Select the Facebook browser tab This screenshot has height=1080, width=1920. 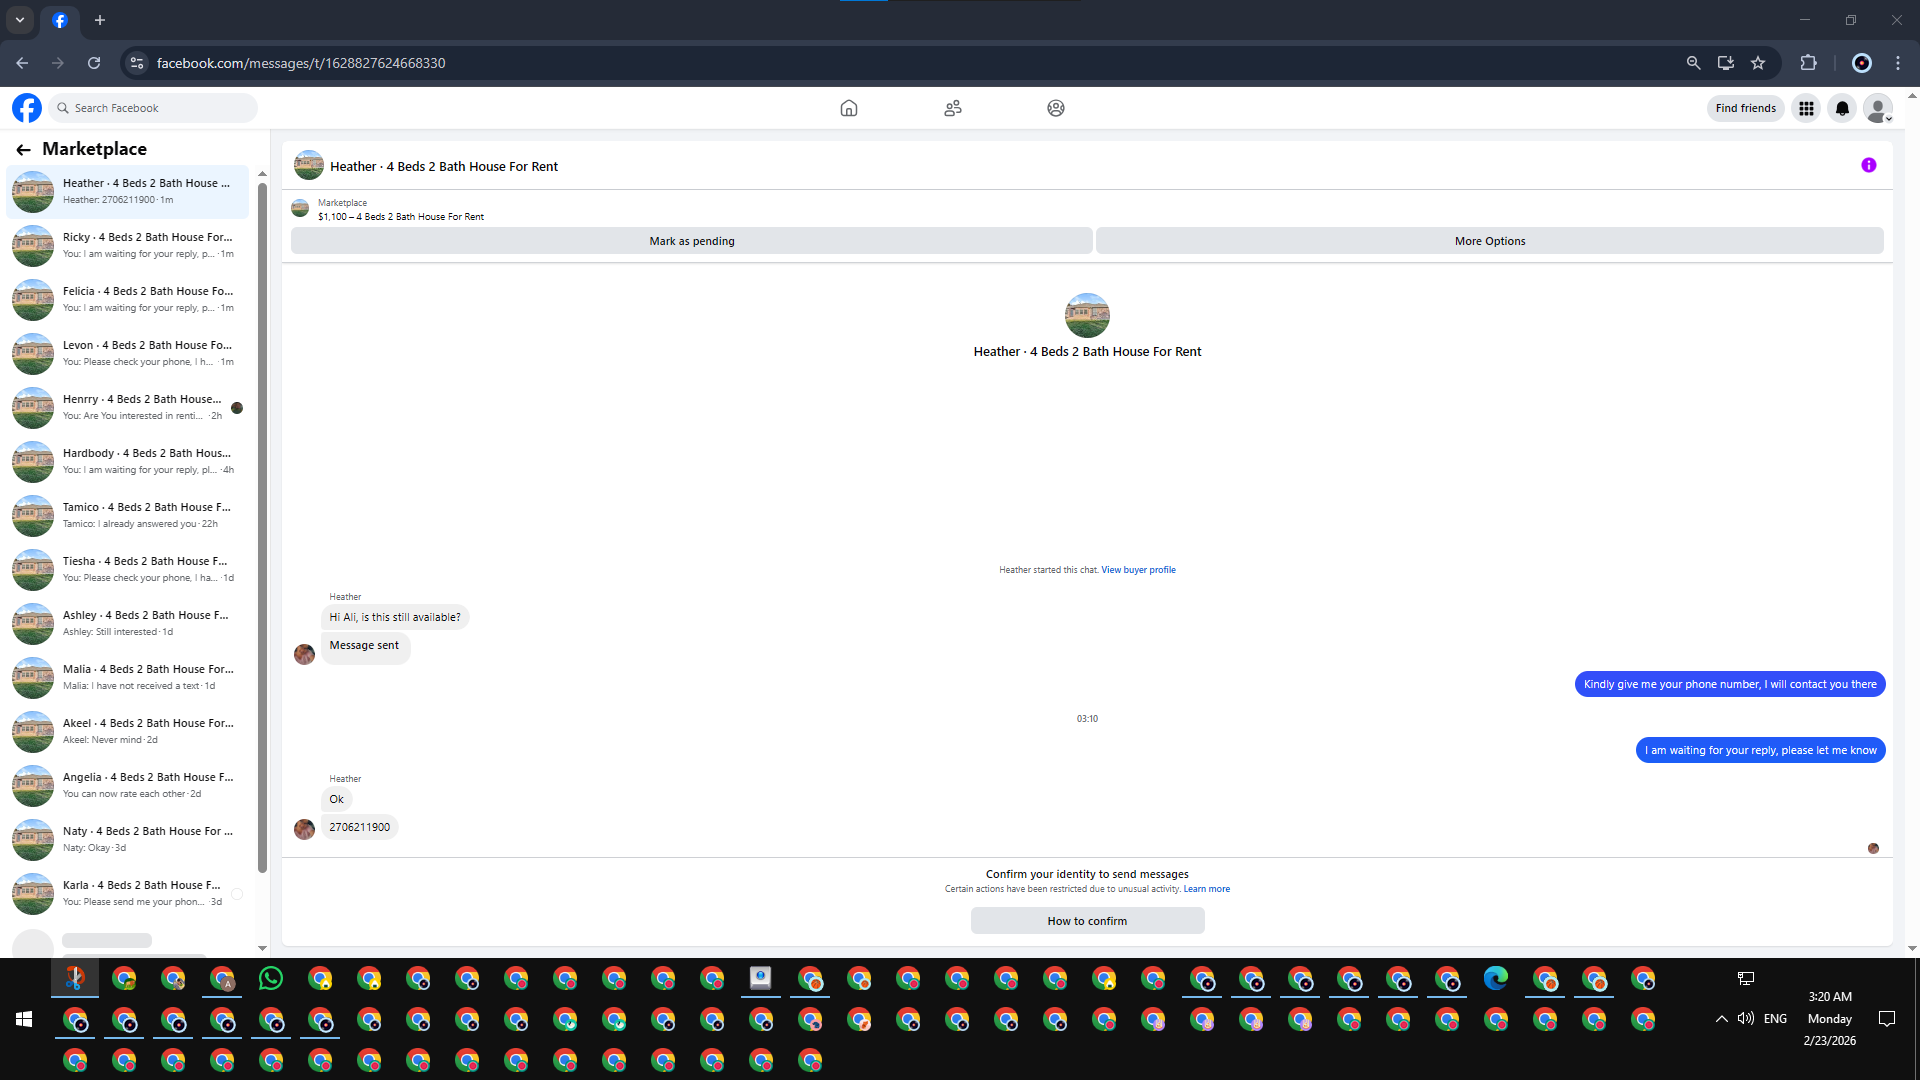point(60,20)
